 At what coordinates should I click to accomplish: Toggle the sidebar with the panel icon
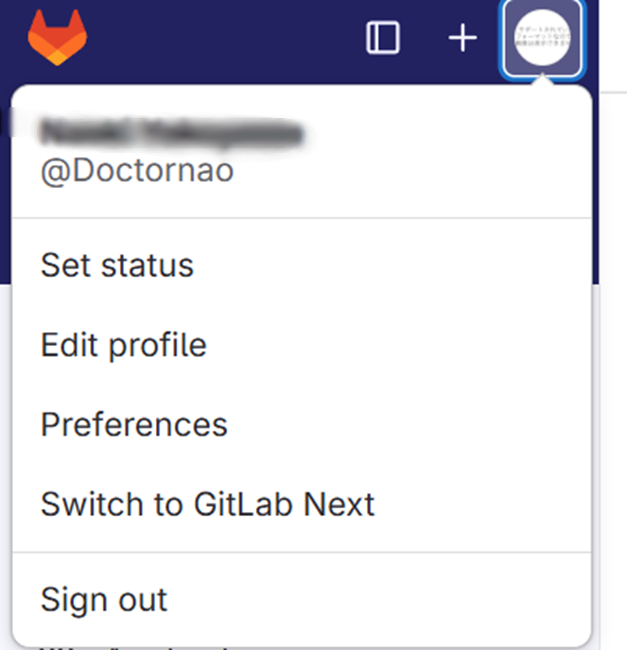383,38
